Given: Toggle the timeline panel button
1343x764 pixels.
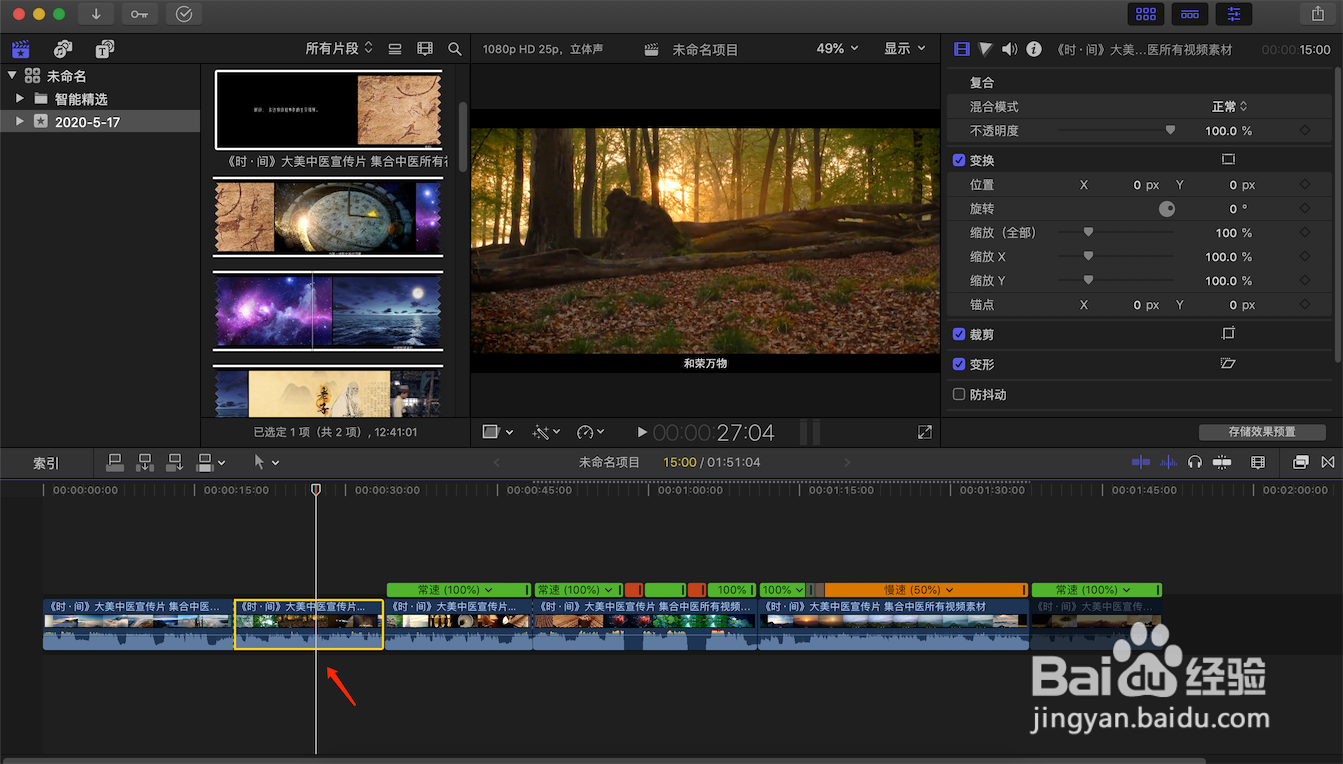Looking at the screenshot, I should point(1190,14).
